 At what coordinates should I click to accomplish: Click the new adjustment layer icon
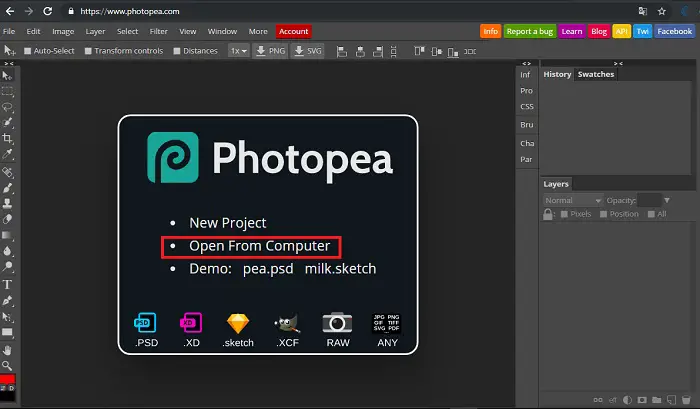click(x=627, y=400)
